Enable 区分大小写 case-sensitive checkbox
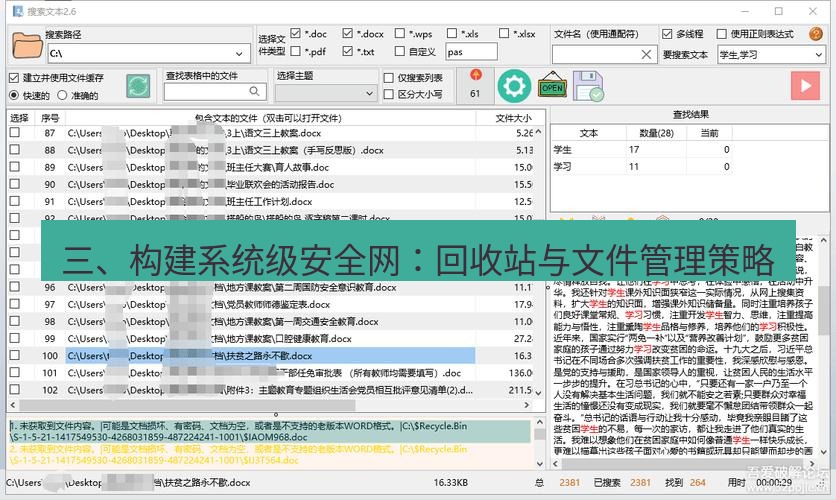The height and width of the screenshot is (500, 836). (389, 94)
